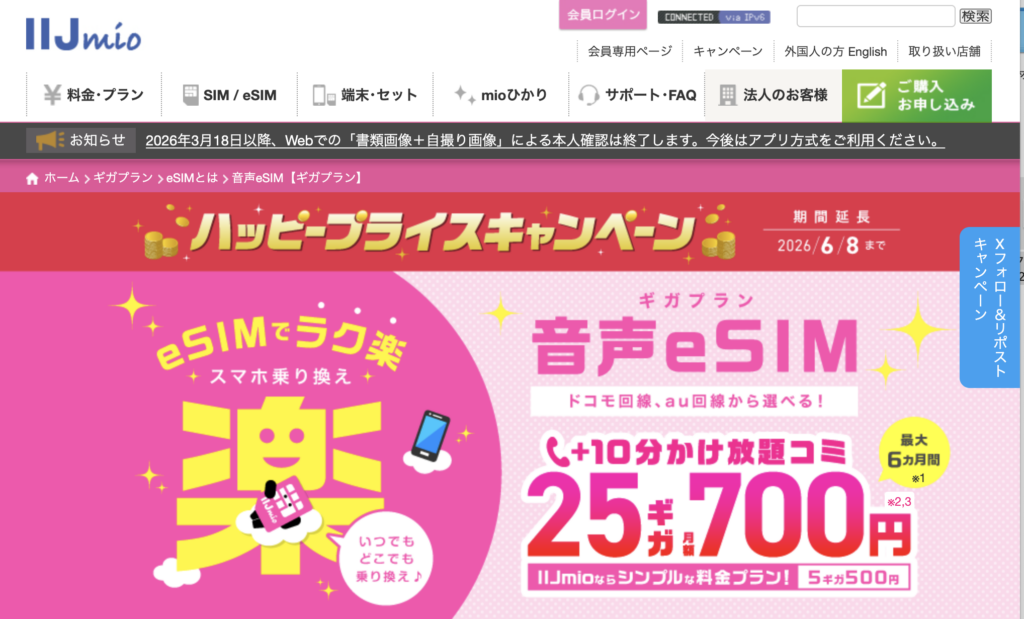The width and height of the screenshot is (1024, 619).
Task: Open the Xフォロー&リポストキャンペーン side tab
Action: pos(989,307)
